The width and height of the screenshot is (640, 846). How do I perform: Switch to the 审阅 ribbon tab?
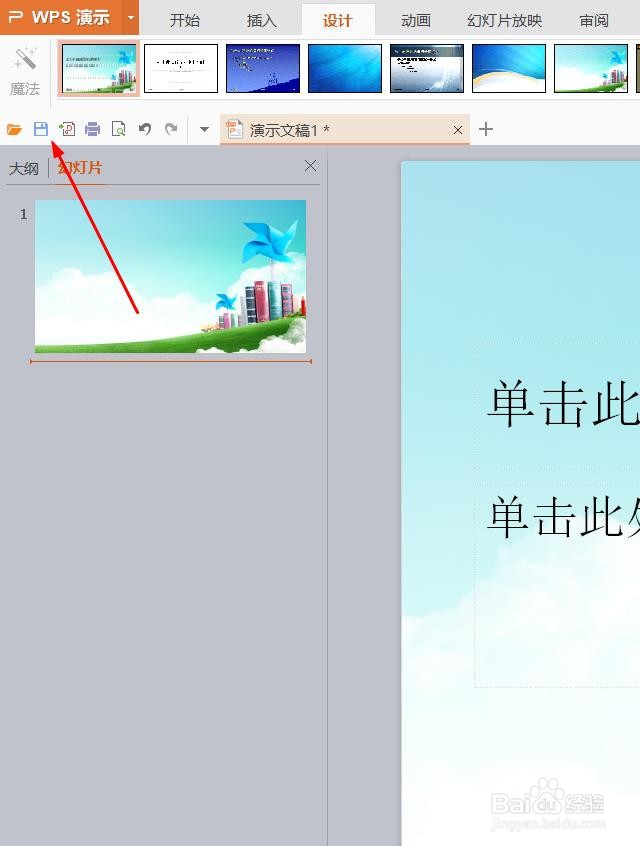594,21
